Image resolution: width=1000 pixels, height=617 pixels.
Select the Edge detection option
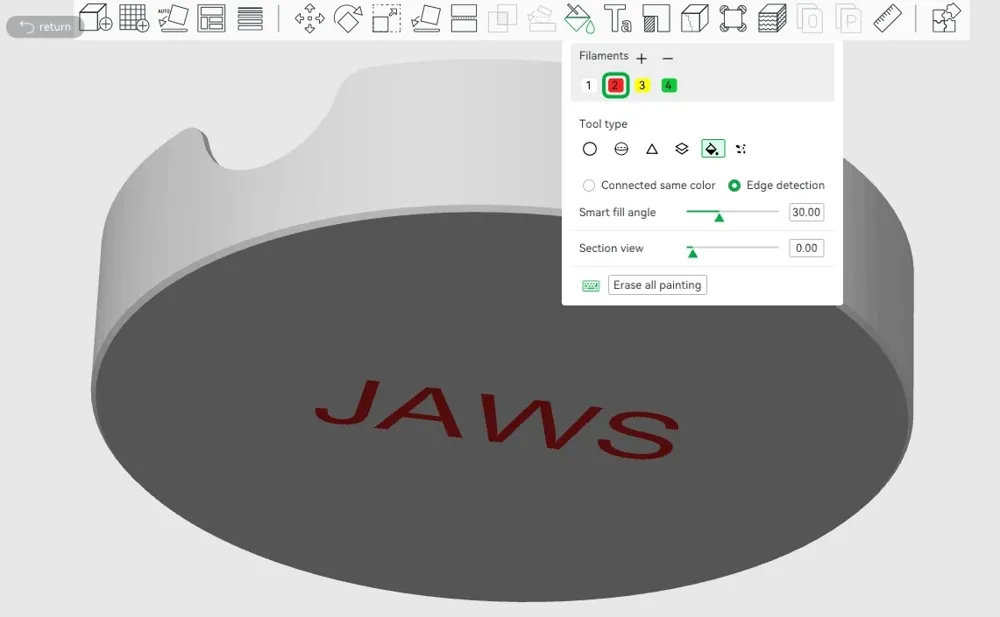[776, 185]
